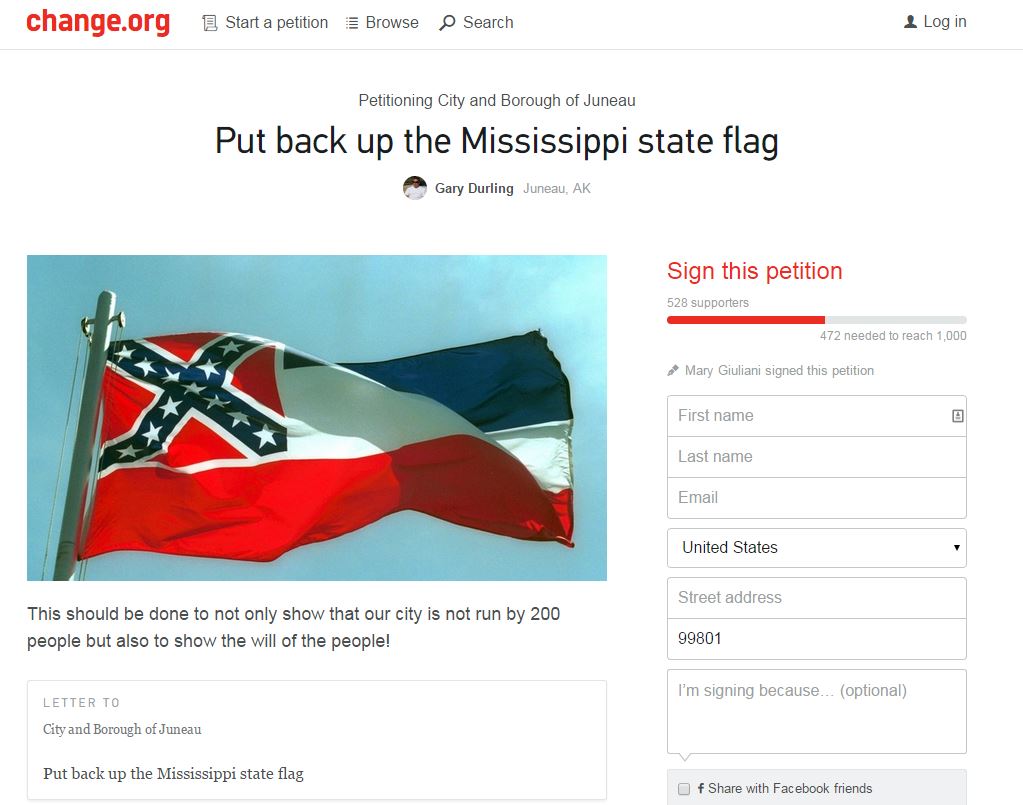1023x805 pixels.
Task: Click the petition scroll icon
Action: click(209, 23)
